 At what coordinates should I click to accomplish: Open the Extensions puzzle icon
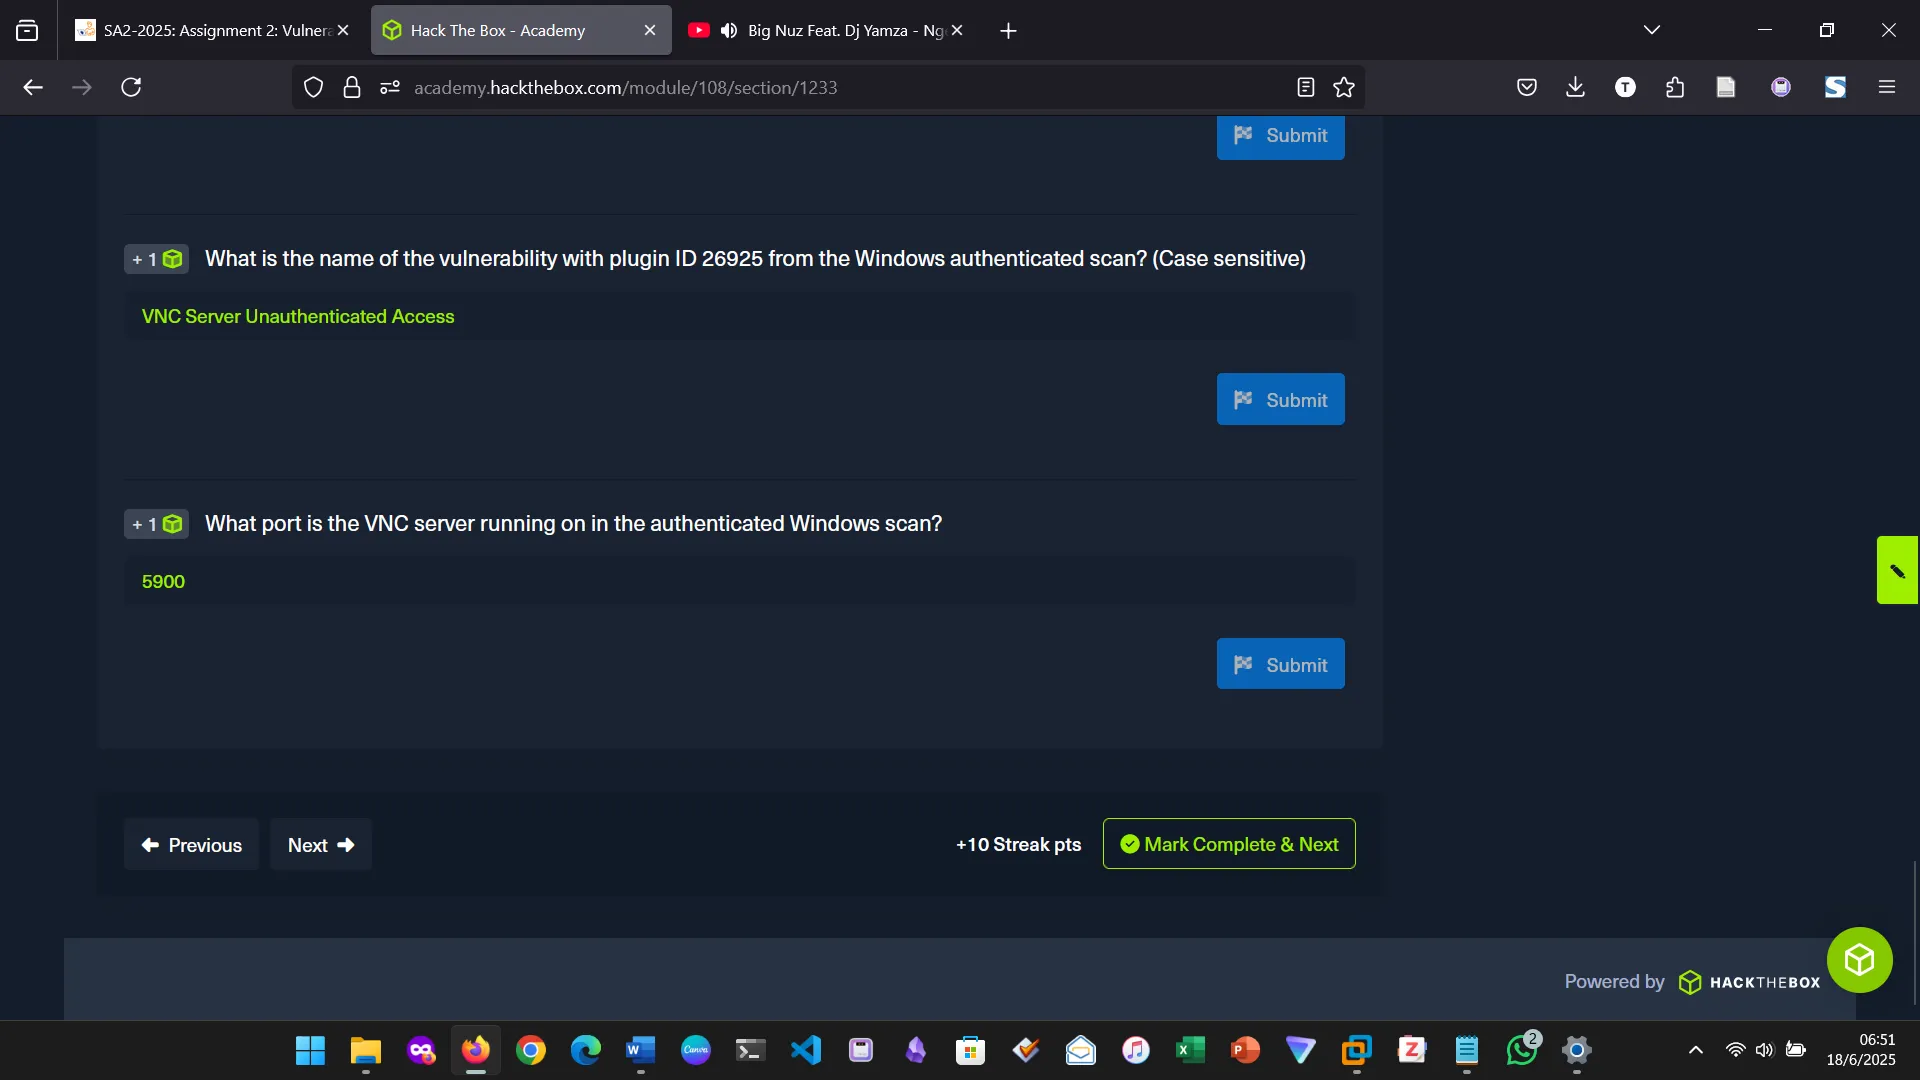1675,87
